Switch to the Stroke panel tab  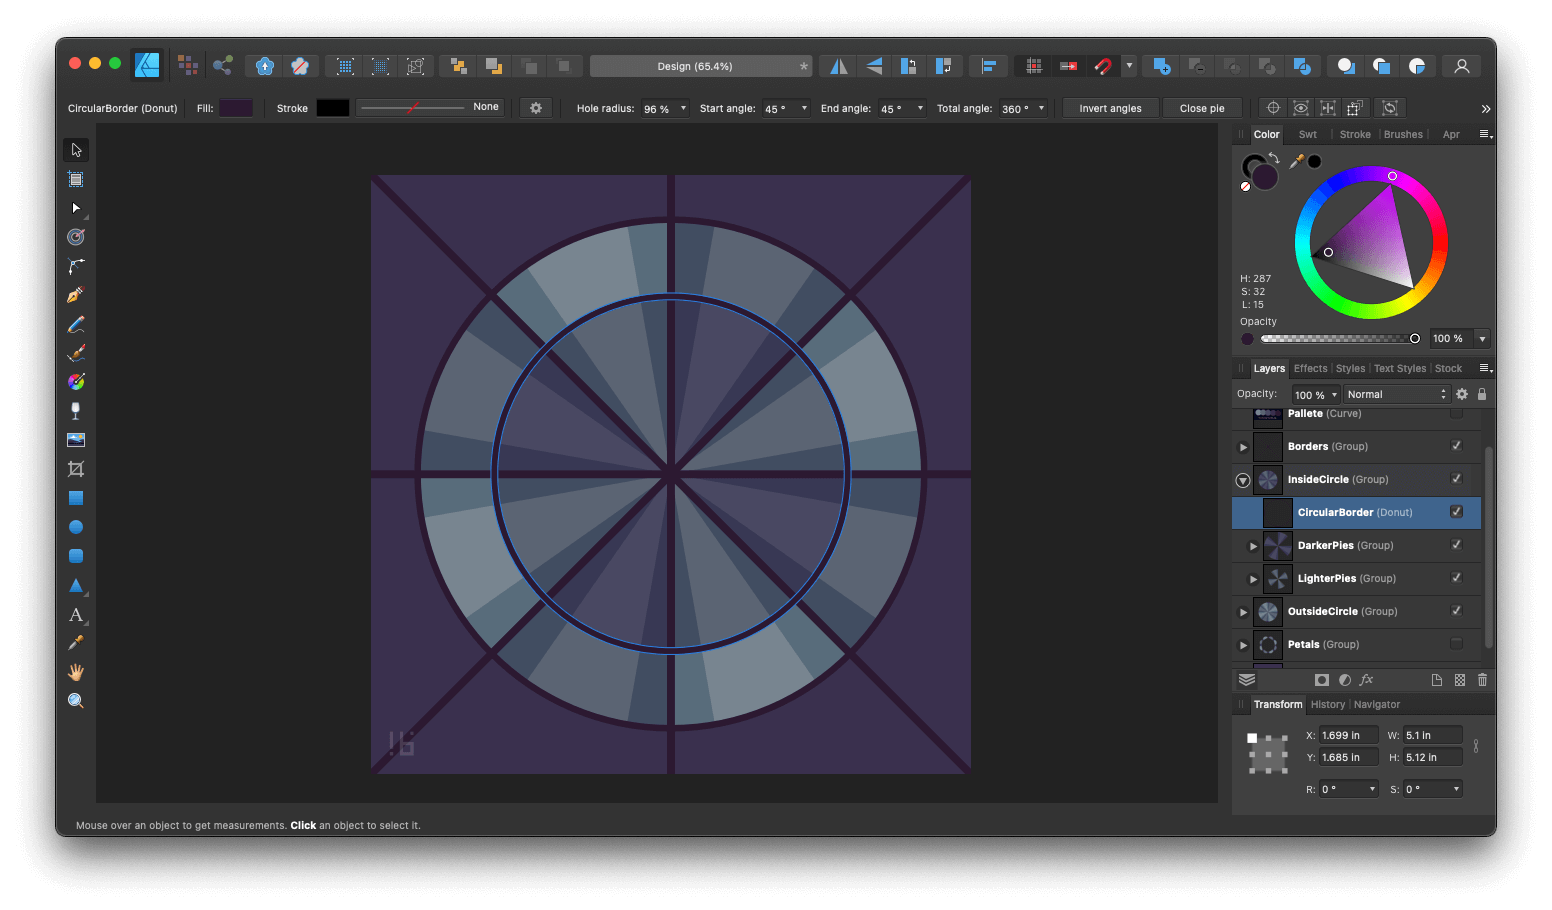click(x=1354, y=133)
